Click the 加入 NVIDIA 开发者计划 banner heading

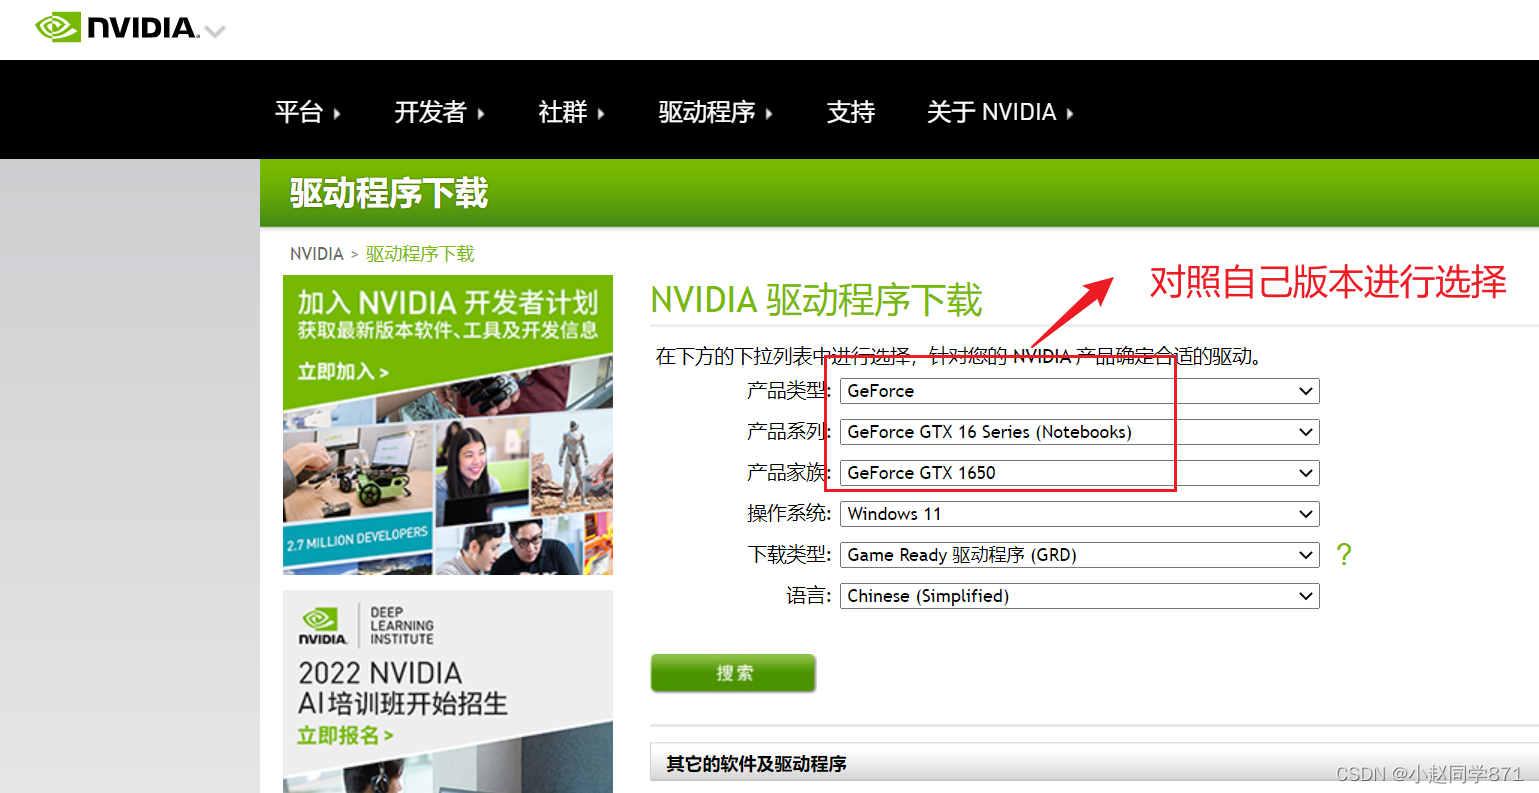pos(447,302)
